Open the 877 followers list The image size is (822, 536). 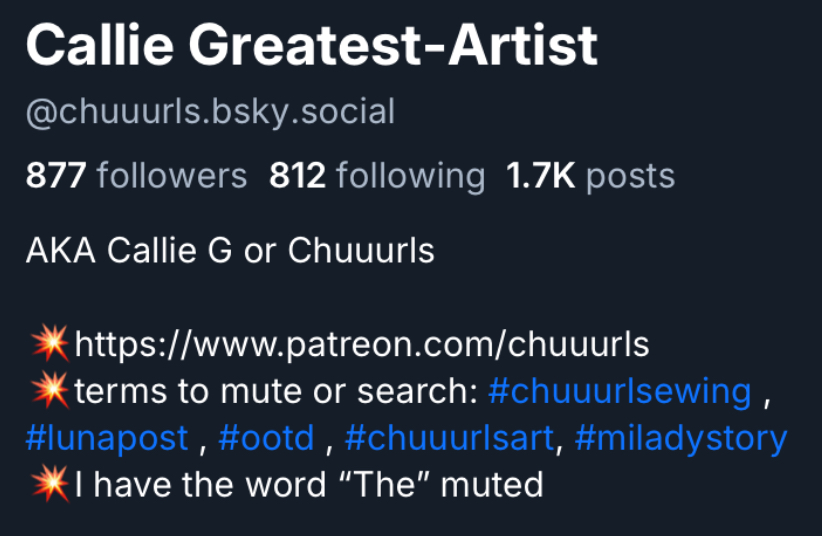point(136,177)
